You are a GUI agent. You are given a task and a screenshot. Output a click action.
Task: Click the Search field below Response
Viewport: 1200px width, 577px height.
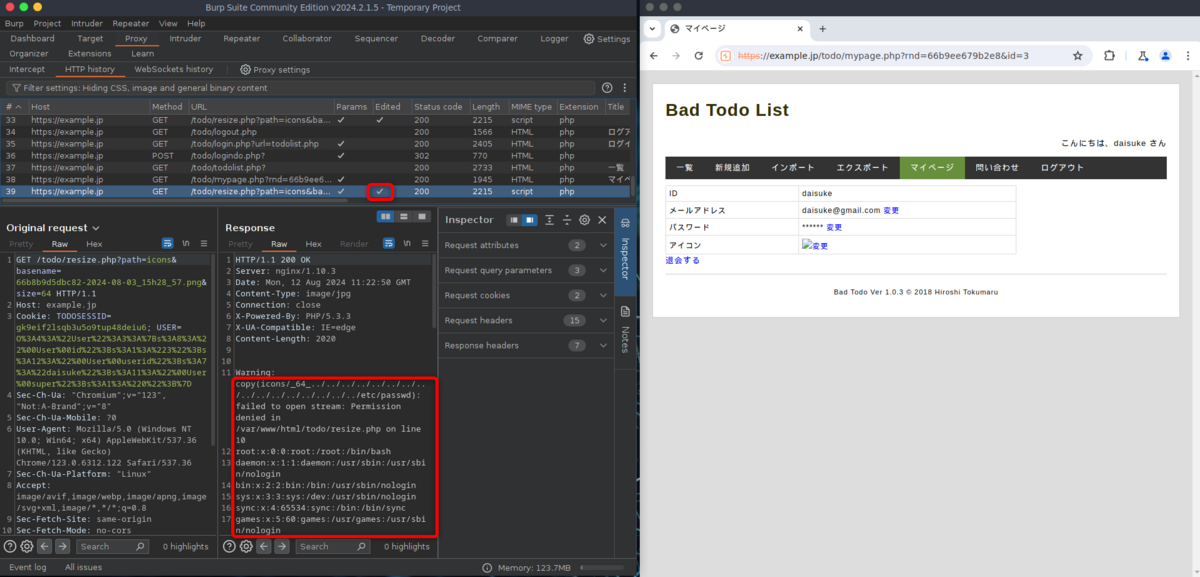coord(334,546)
